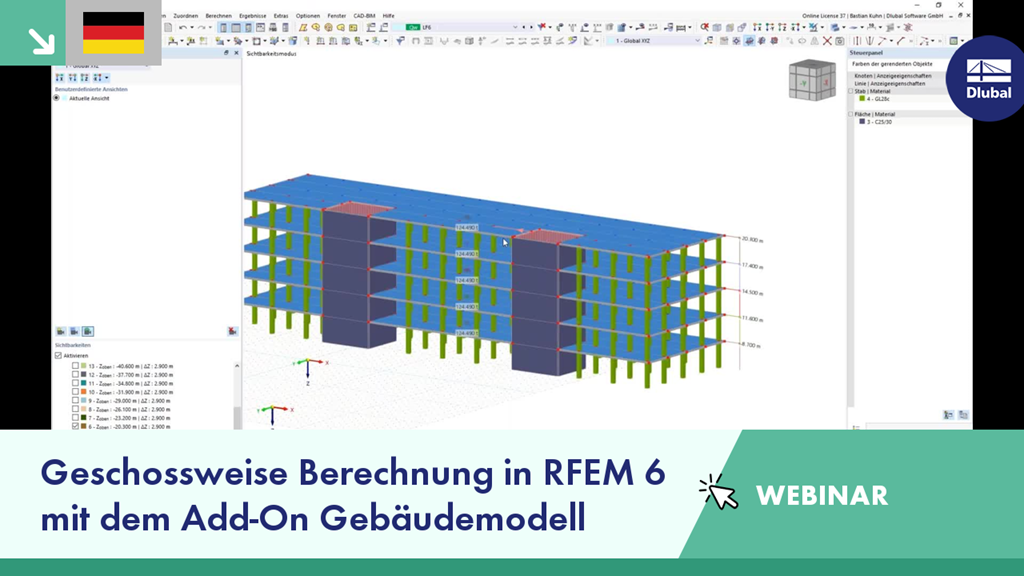Viewport: 1024px width, 576px height.
Task: Click the left icon at Steuerpanel bottom
Action: [x=948, y=415]
